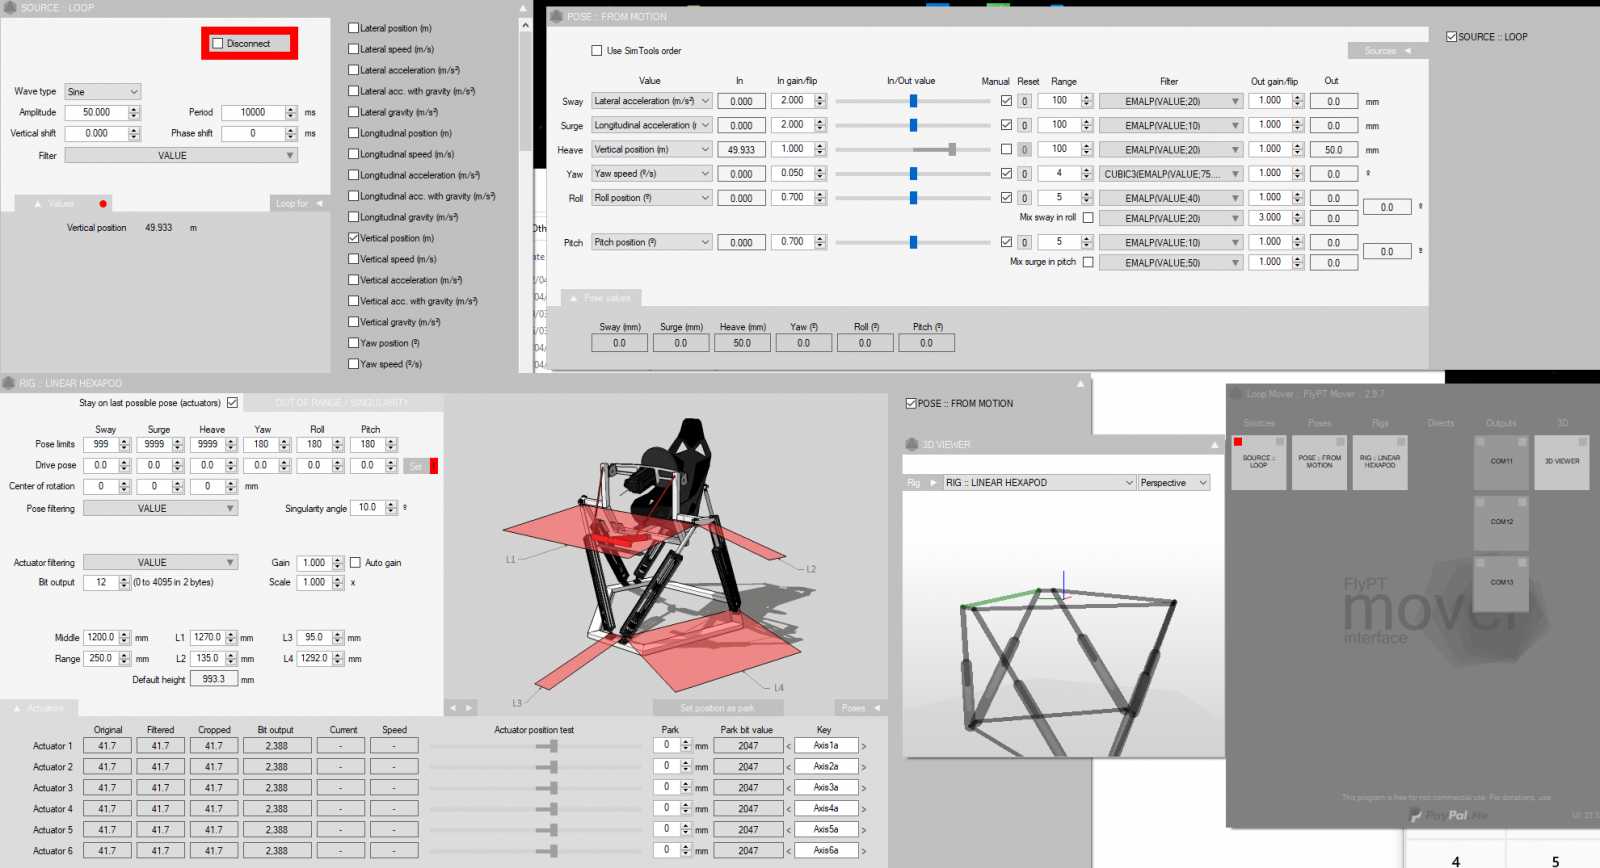The height and width of the screenshot is (868, 1600).
Task: Click the less-than arrow beside Axis1a key
Action: (x=789, y=746)
